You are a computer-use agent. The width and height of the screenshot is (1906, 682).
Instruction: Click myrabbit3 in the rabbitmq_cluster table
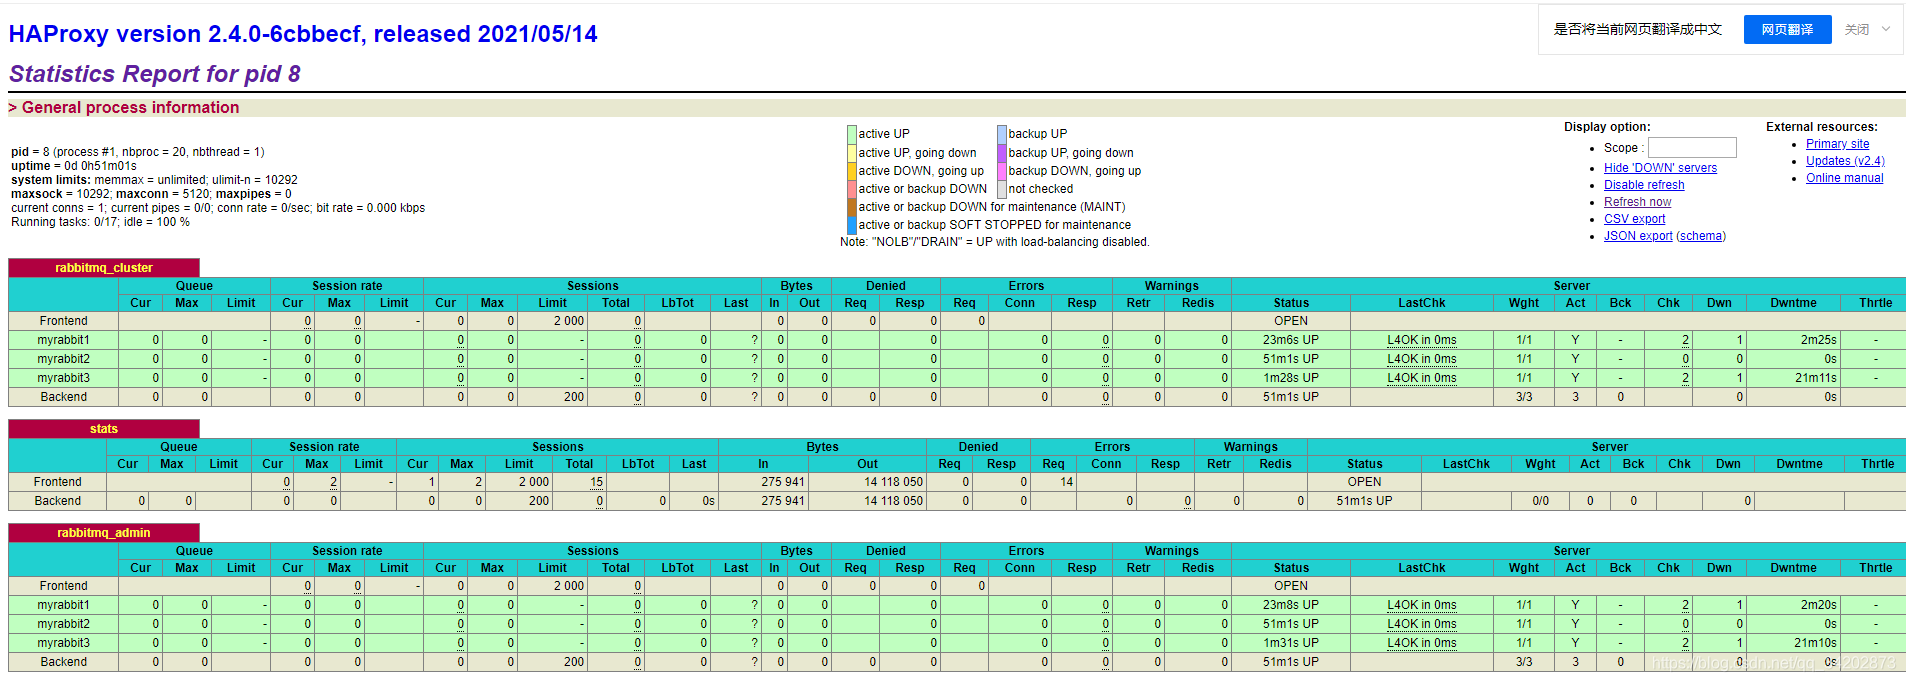(x=63, y=378)
